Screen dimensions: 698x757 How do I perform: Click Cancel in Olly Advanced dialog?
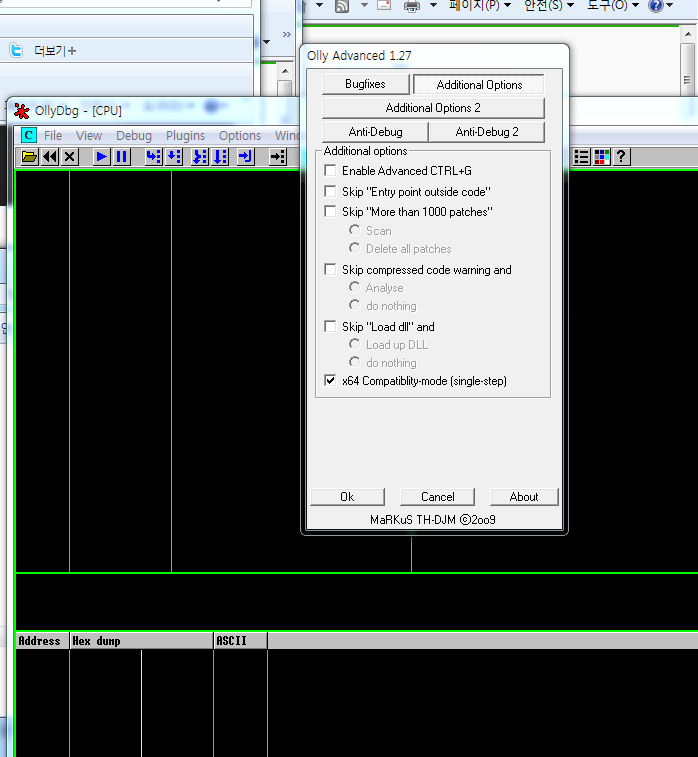point(437,497)
